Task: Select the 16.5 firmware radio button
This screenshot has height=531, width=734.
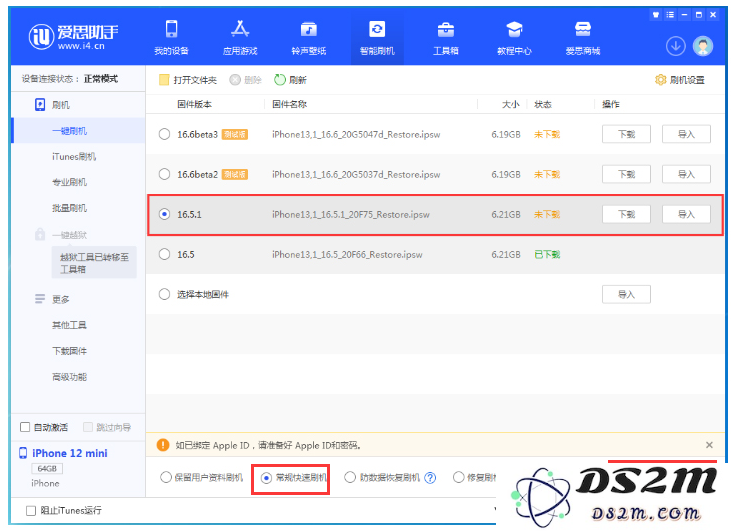Action: [164, 254]
